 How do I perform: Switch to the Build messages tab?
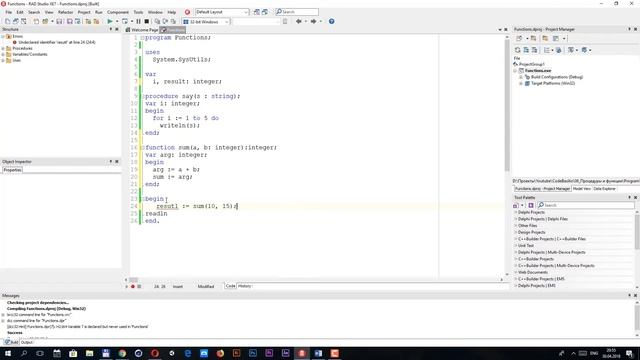[11, 342]
